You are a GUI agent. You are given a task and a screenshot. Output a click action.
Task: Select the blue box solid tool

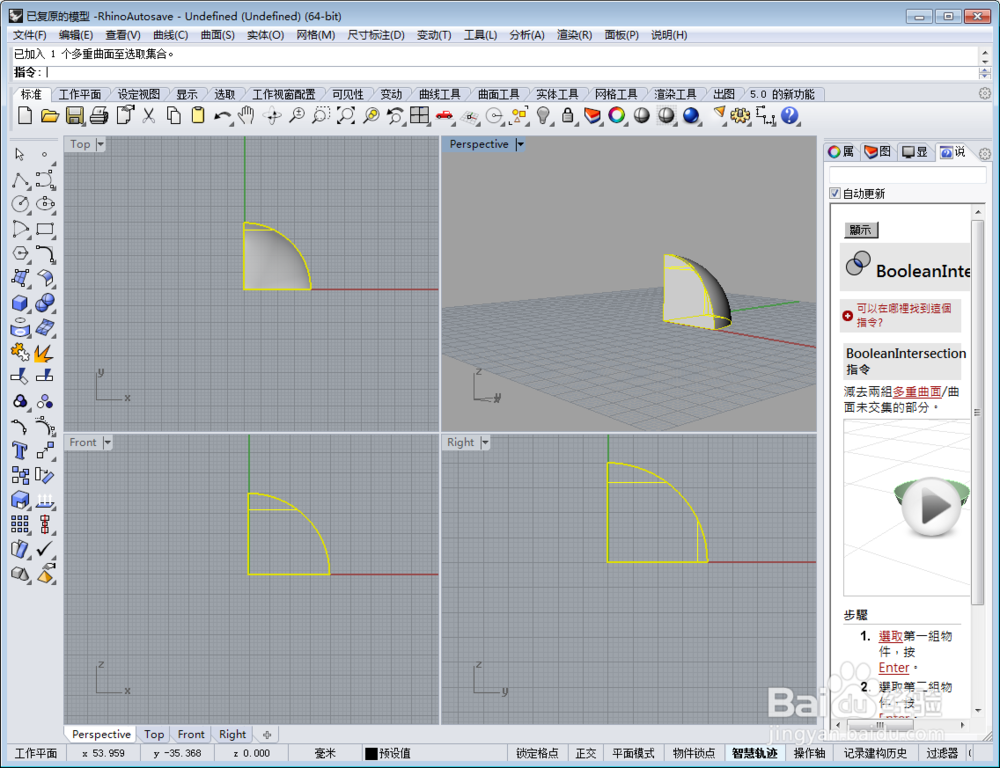(x=20, y=303)
